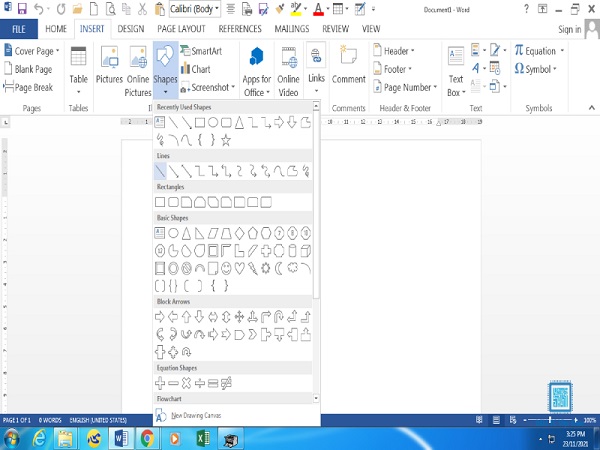Insert a Chart from the ribbon

click(196, 69)
